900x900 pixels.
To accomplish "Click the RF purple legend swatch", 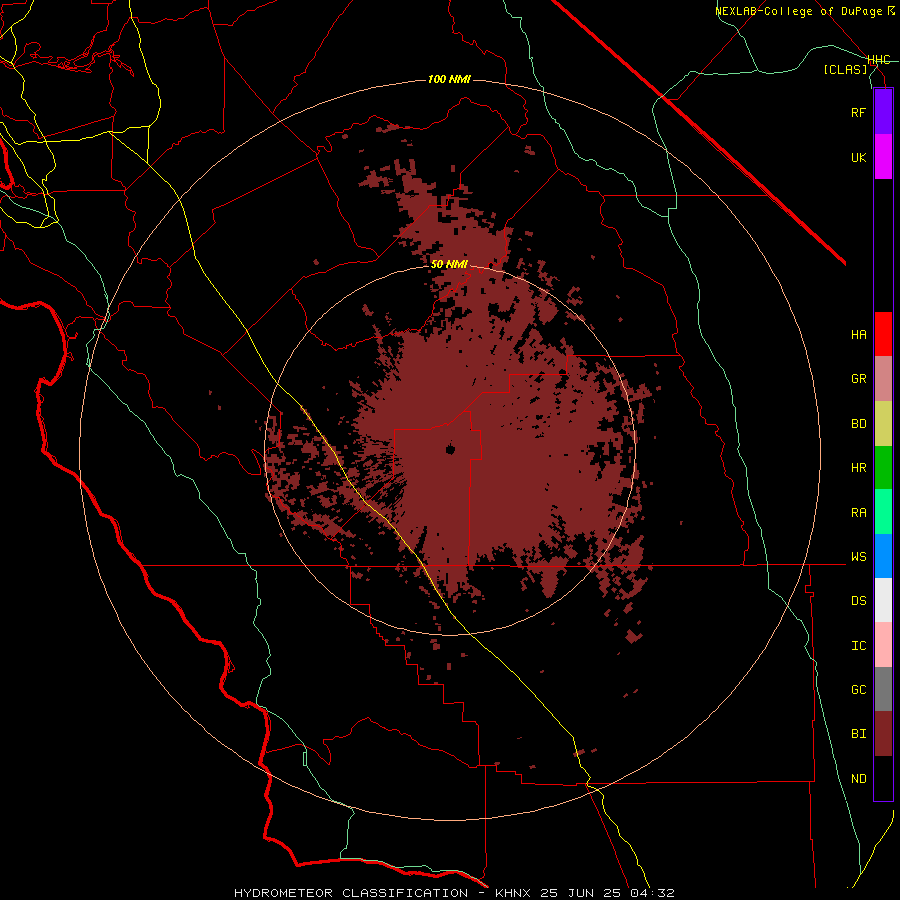I will click(883, 112).
